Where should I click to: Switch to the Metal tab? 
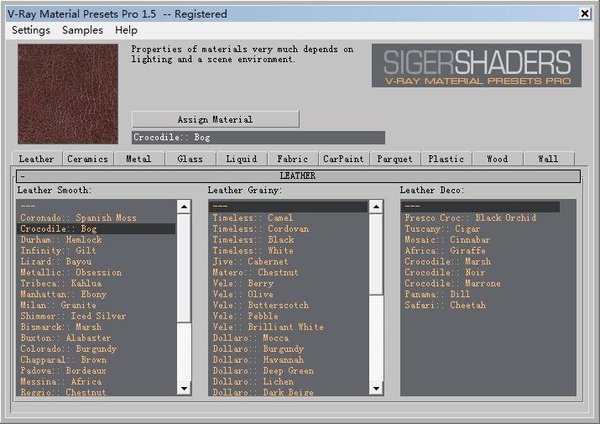139,158
